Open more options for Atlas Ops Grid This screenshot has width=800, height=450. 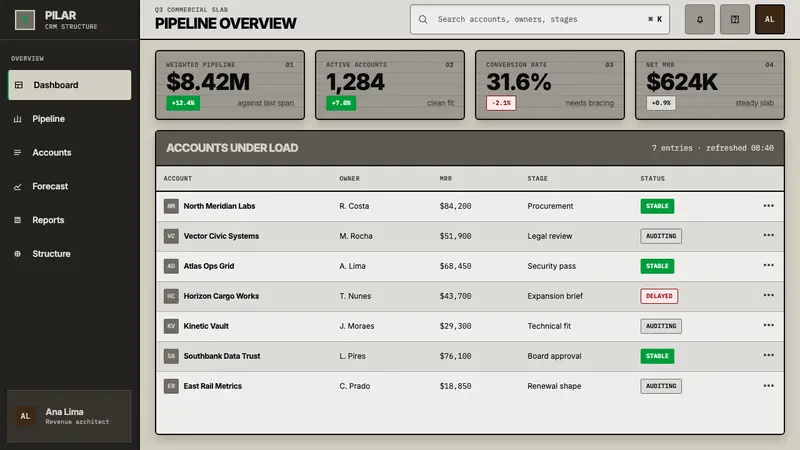tap(768, 265)
